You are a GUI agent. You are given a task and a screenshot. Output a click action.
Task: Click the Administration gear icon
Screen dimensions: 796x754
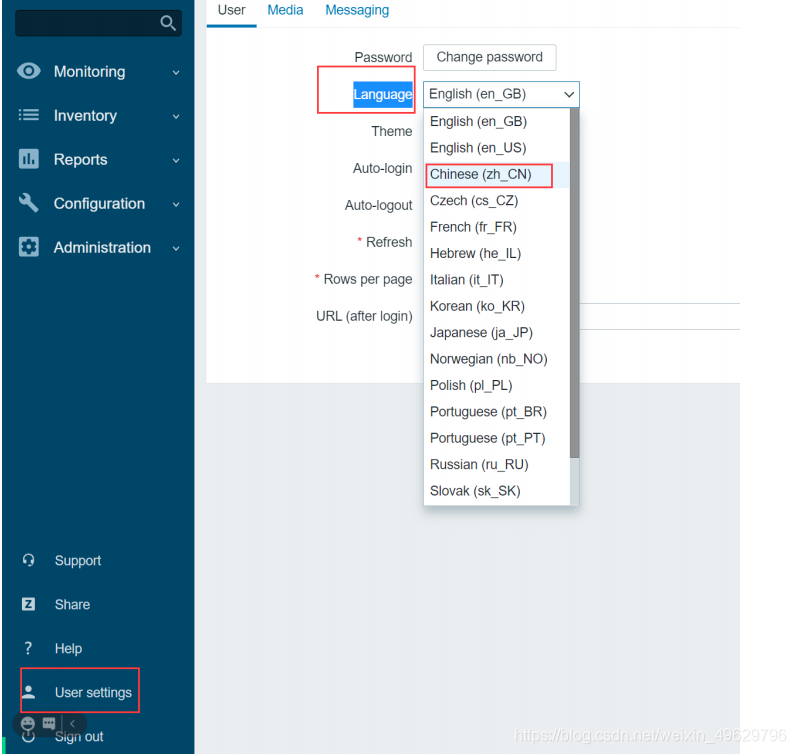point(28,247)
